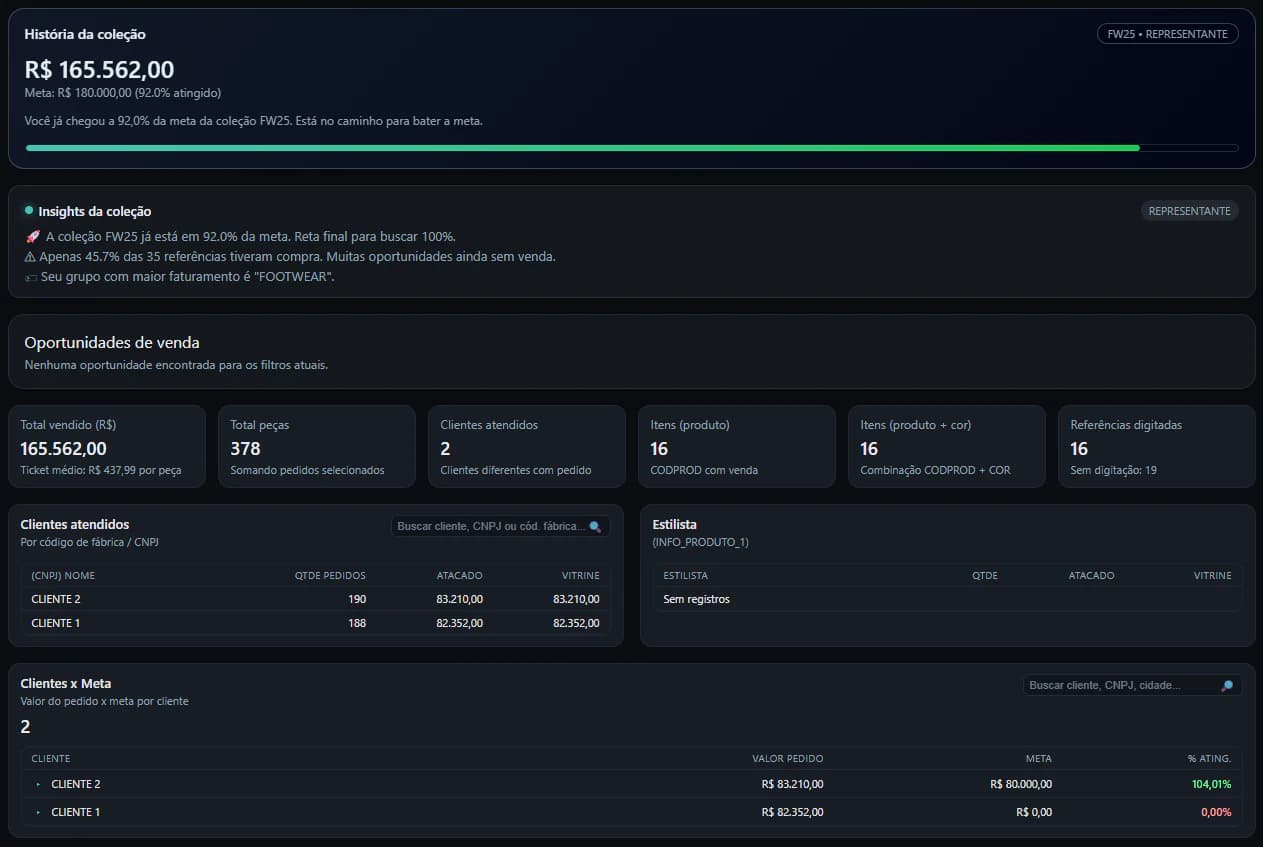The image size is (1263, 847).
Task: Click the REPRESENTANTE badge in the insights panel
Action: pos(1189,211)
